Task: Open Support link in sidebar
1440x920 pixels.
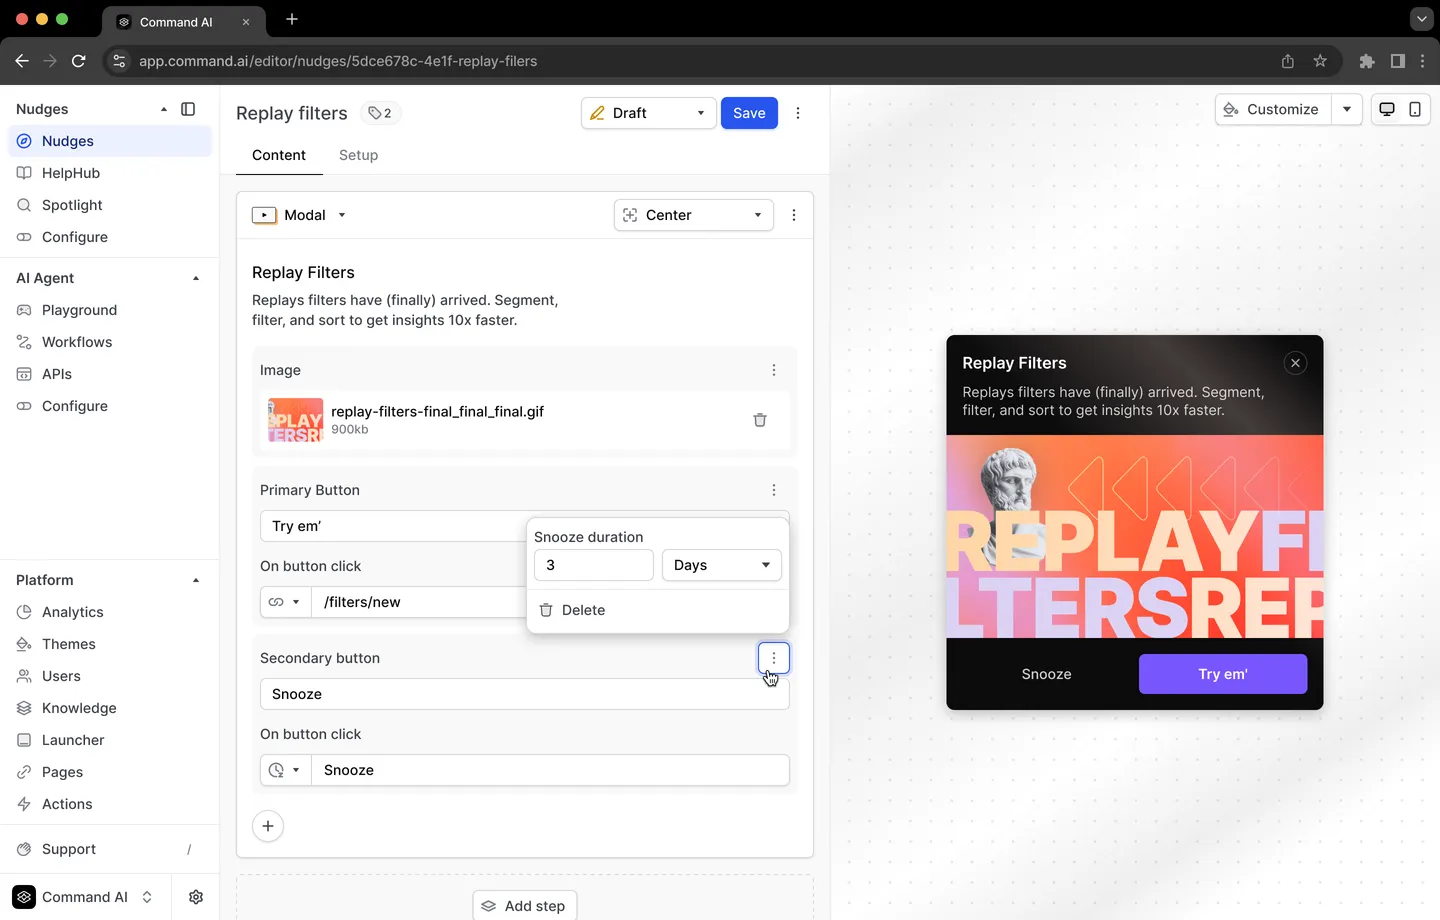Action: coord(110,849)
